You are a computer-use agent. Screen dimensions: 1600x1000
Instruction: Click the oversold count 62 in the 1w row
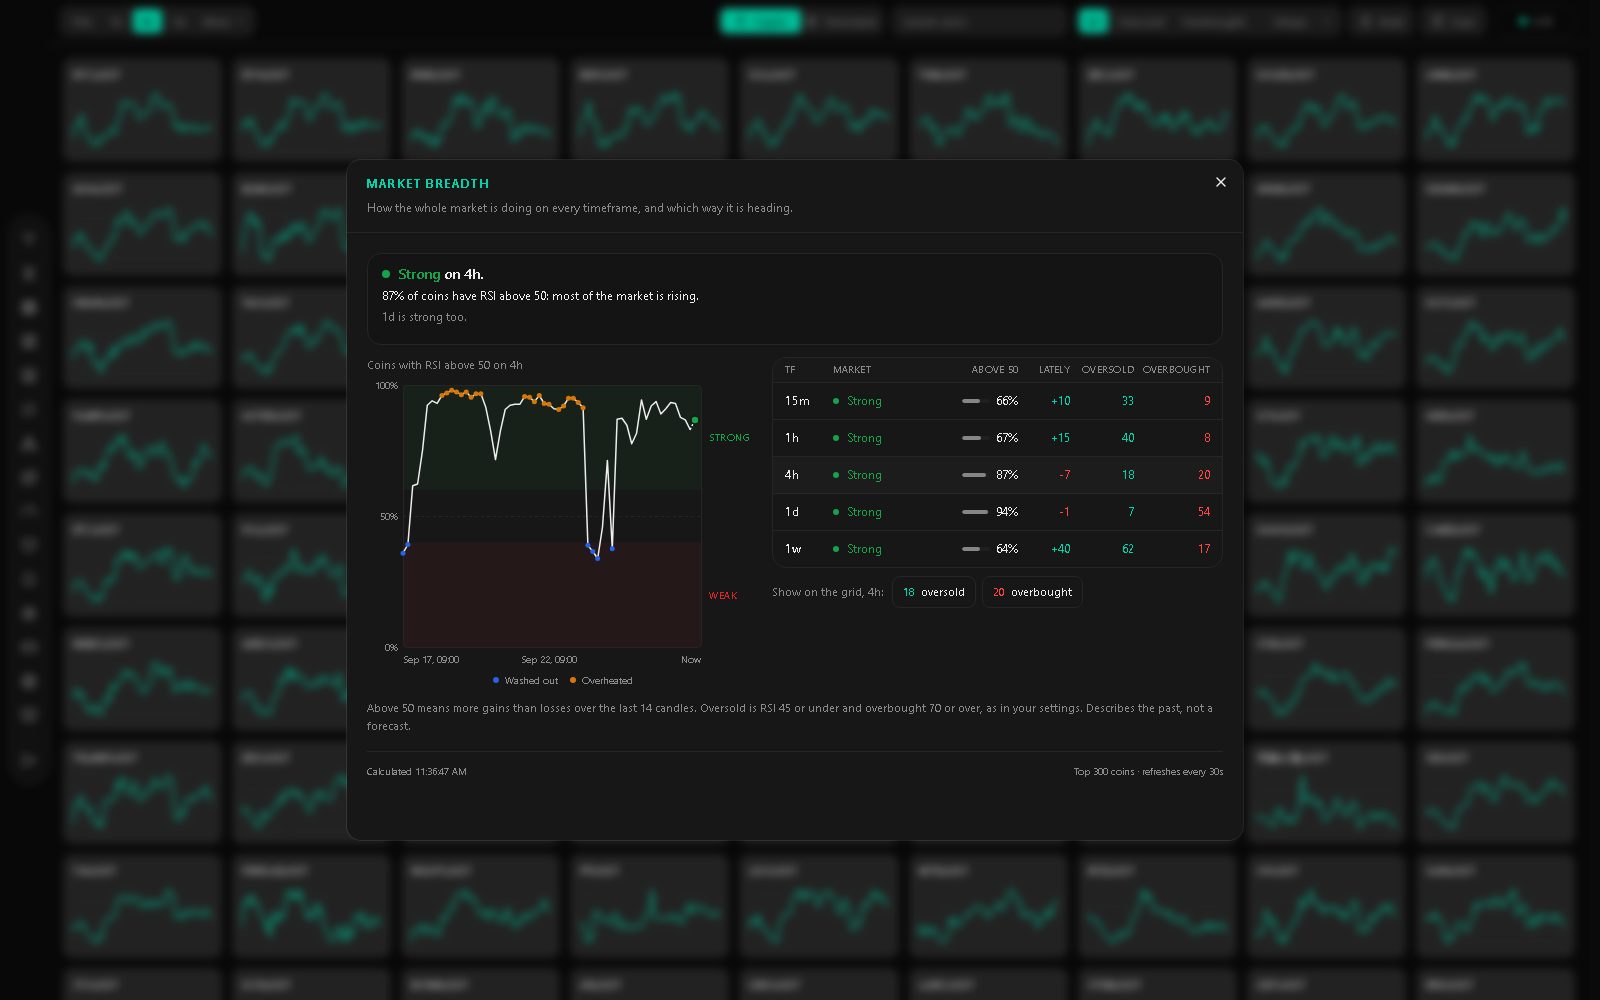coord(1128,549)
